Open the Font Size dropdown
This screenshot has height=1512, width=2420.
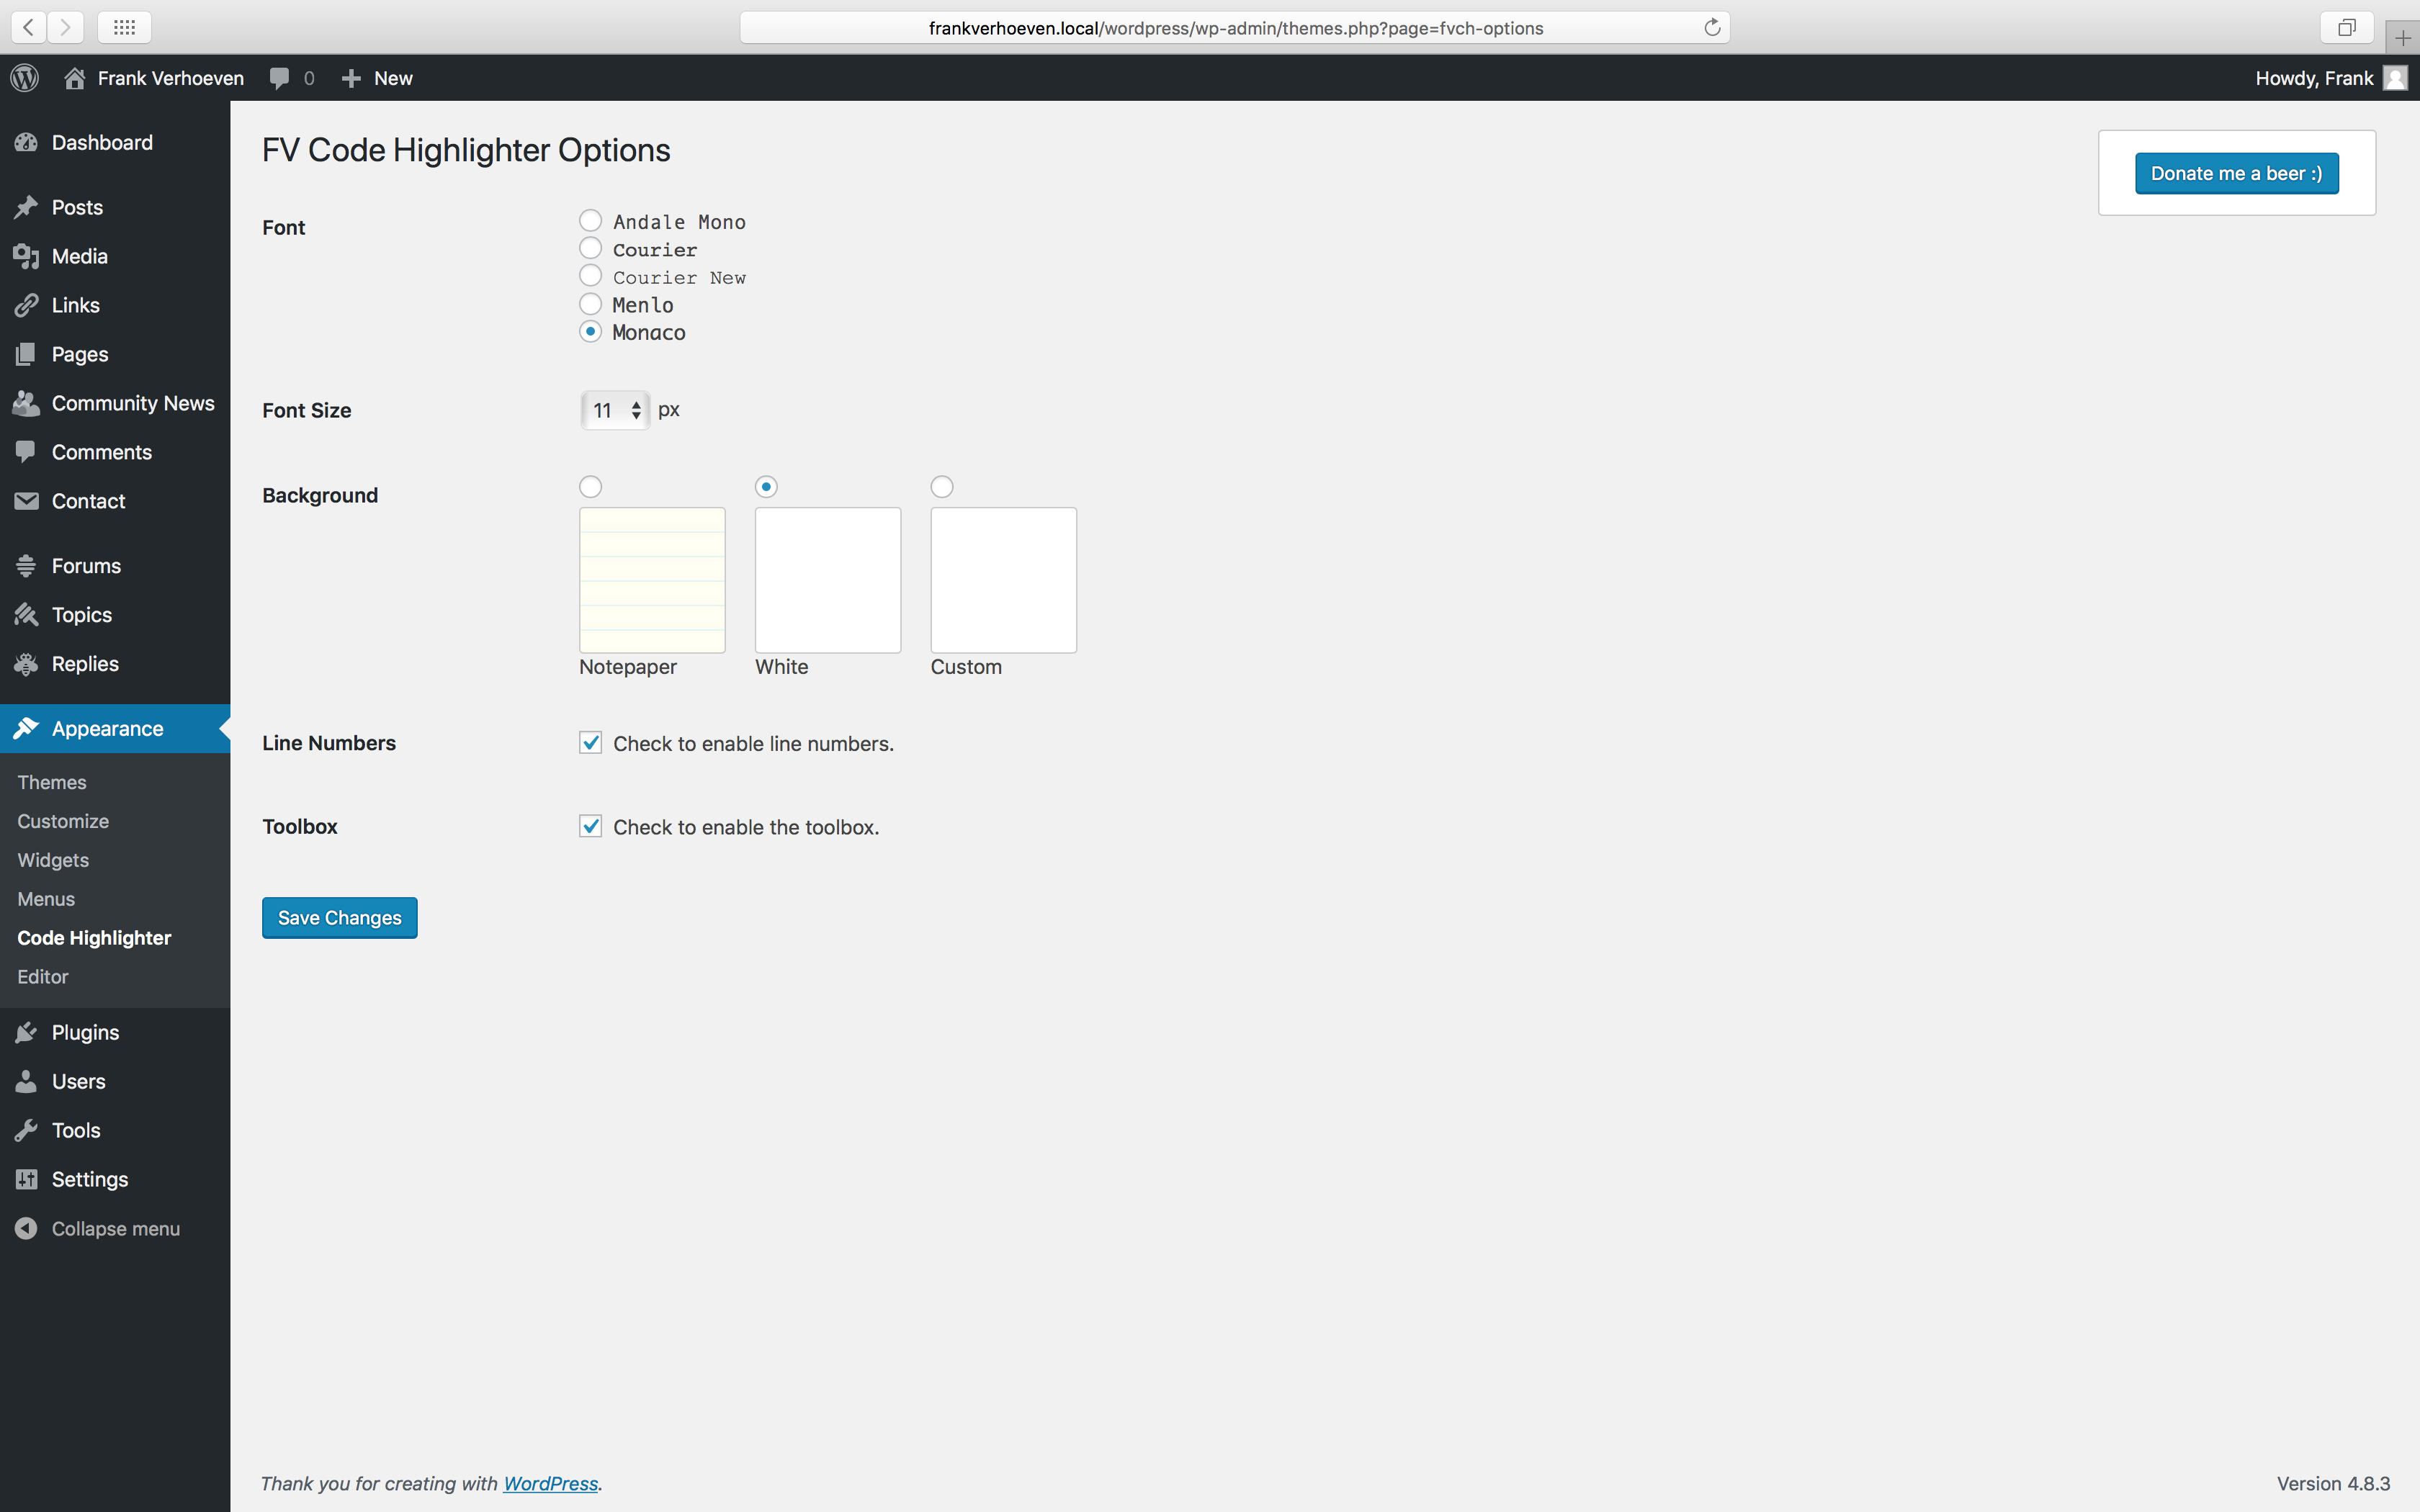click(615, 410)
